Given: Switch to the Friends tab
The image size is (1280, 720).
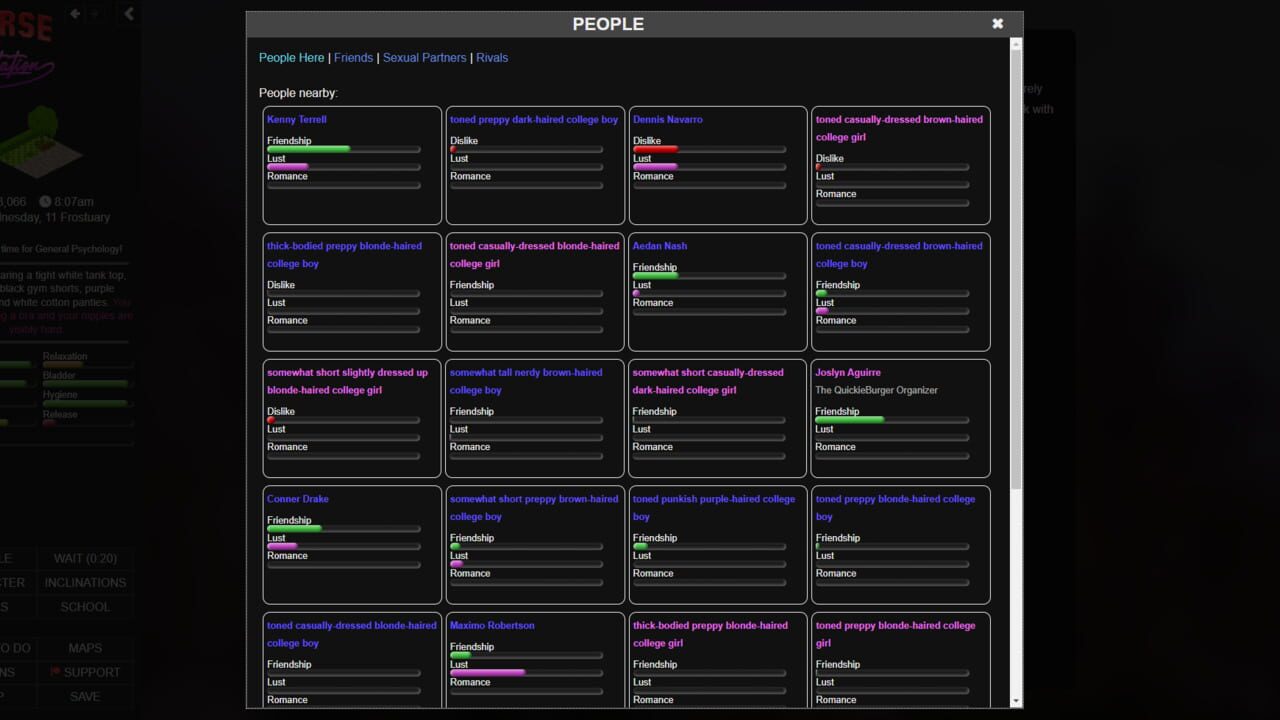Looking at the screenshot, I should tap(353, 58).
